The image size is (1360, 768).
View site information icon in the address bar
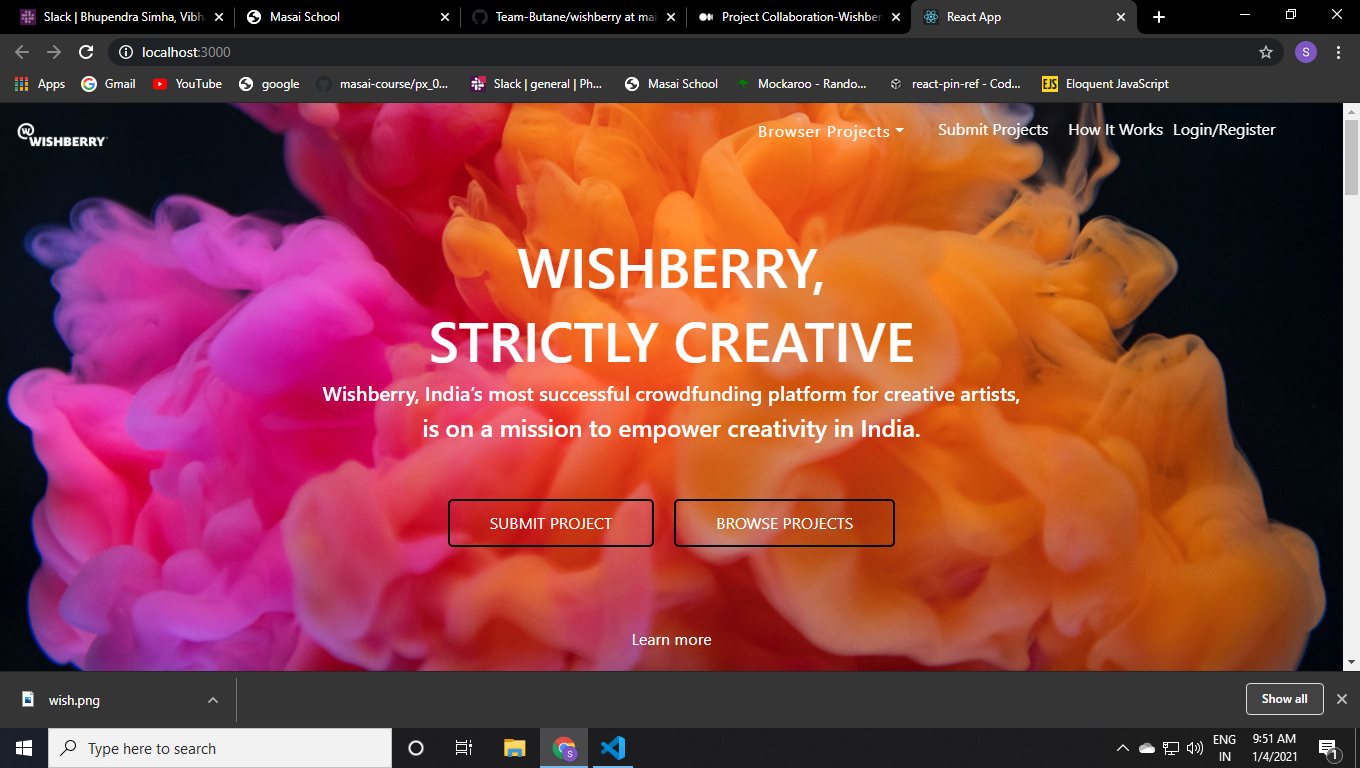126,52
